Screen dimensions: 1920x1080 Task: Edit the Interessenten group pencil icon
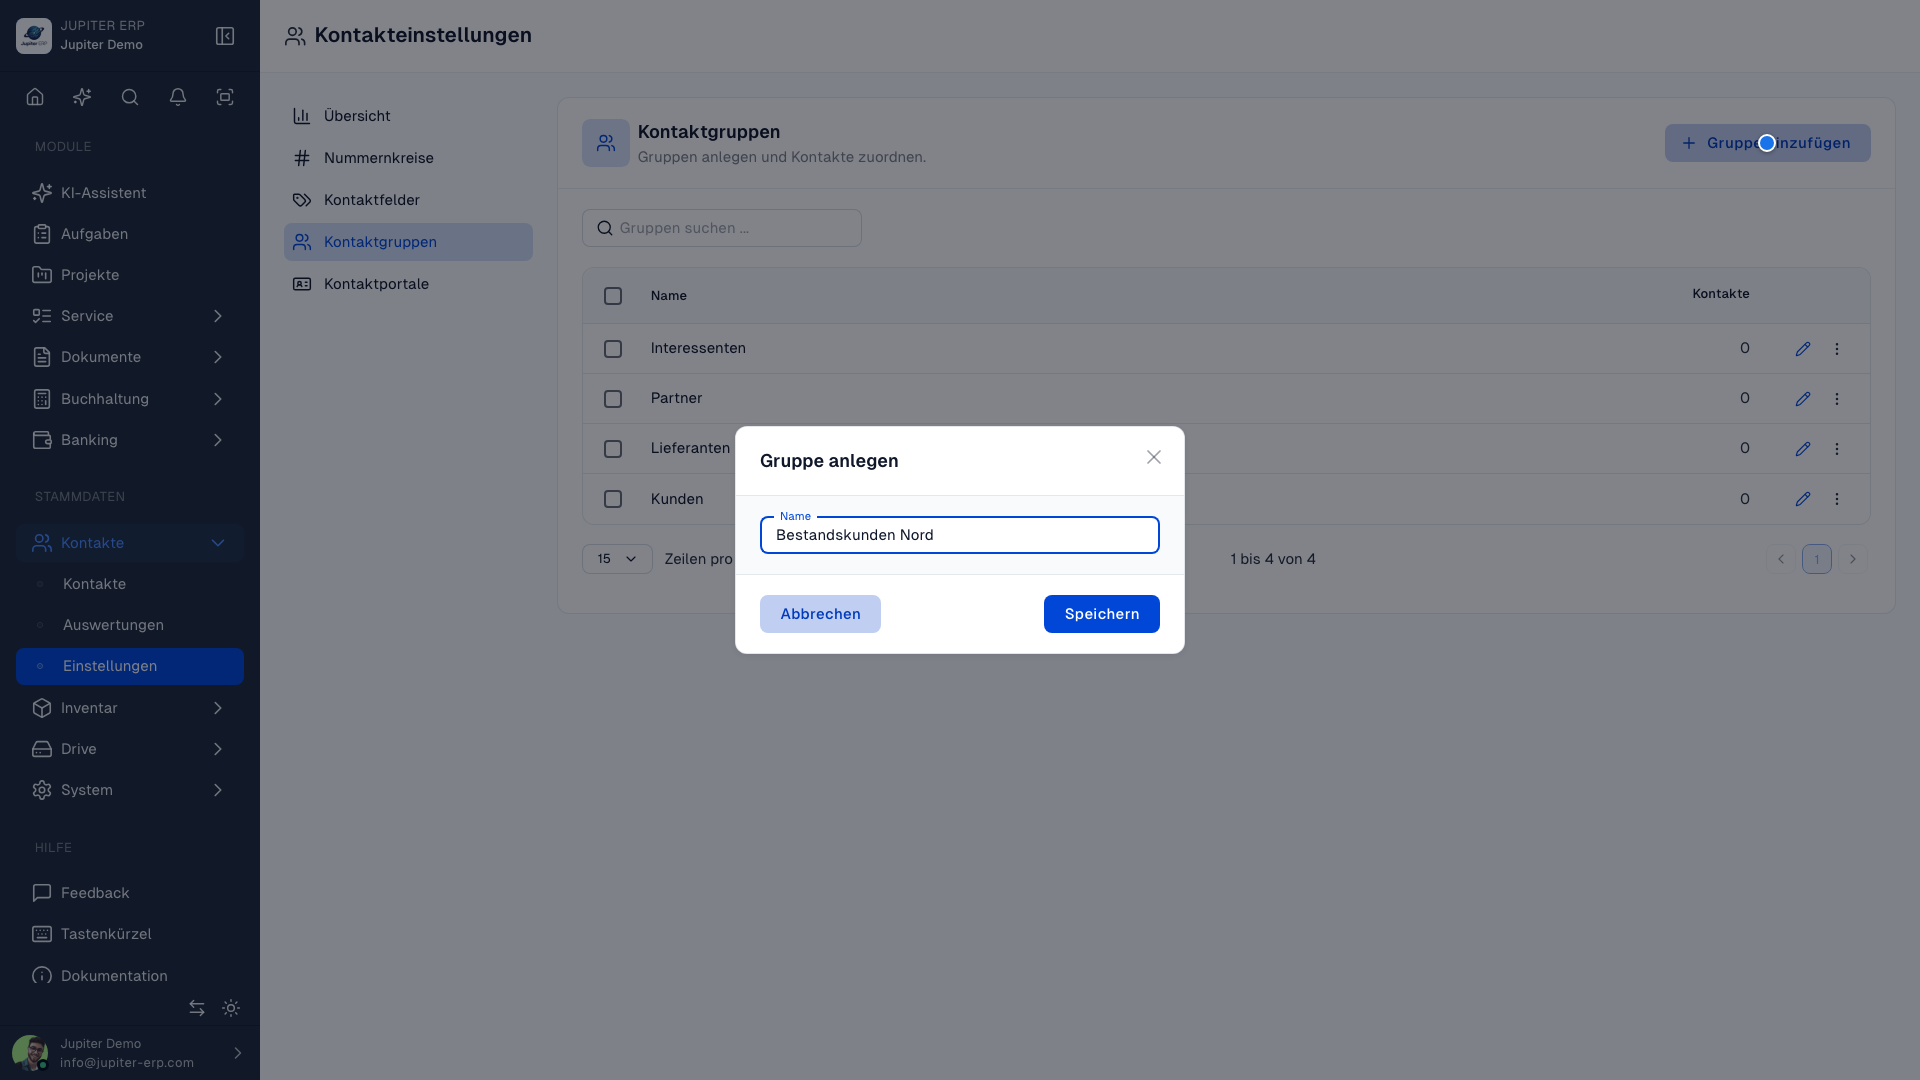1803,349
